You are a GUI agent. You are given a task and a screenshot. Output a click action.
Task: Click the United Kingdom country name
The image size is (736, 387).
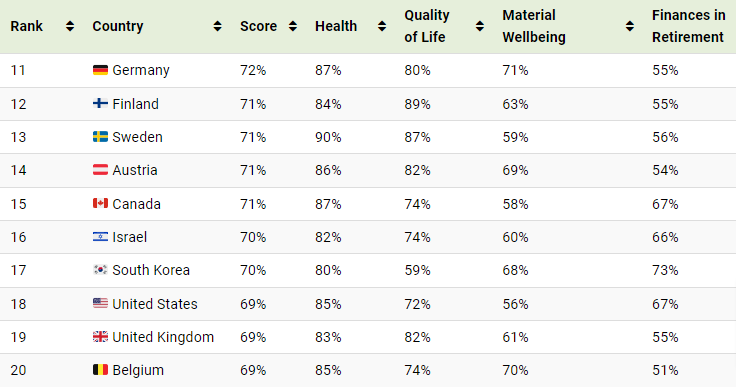pos(163,337)
